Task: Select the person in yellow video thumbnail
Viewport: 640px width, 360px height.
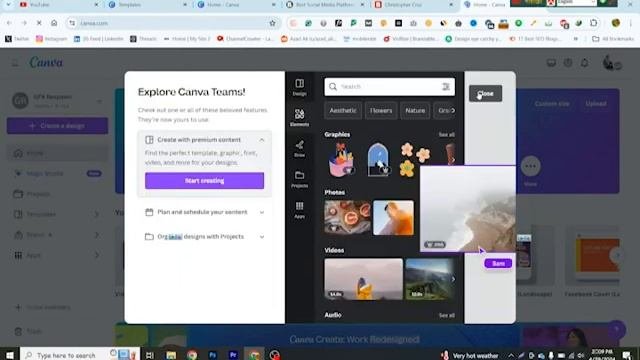Action: tap(363, 279)
